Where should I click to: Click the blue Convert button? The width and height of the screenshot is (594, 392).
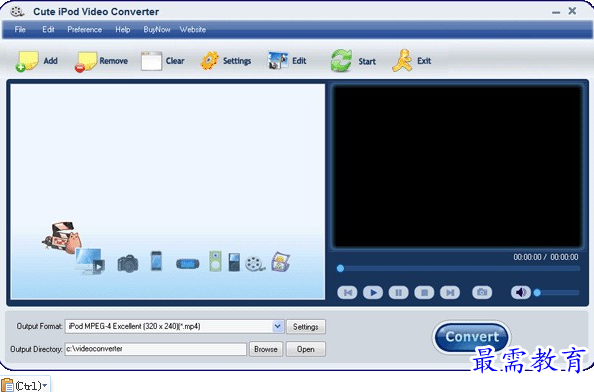point(472,337)
